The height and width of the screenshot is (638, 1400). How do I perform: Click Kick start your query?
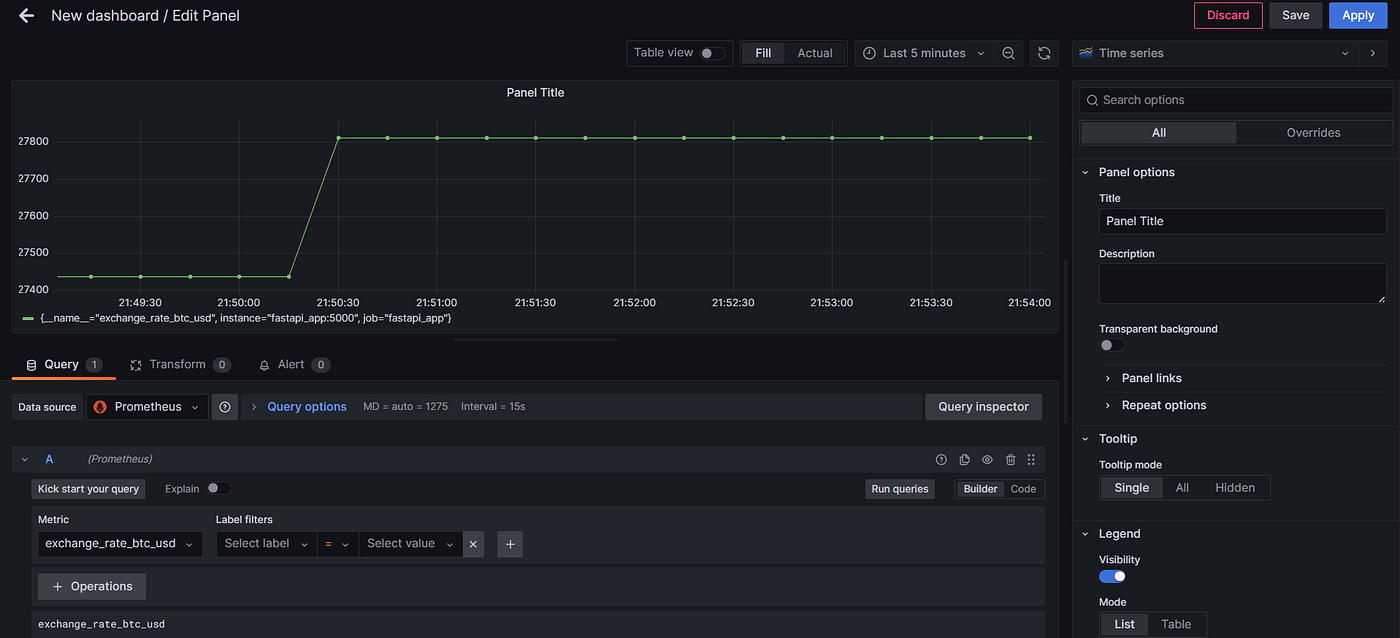tap(88, 489)
